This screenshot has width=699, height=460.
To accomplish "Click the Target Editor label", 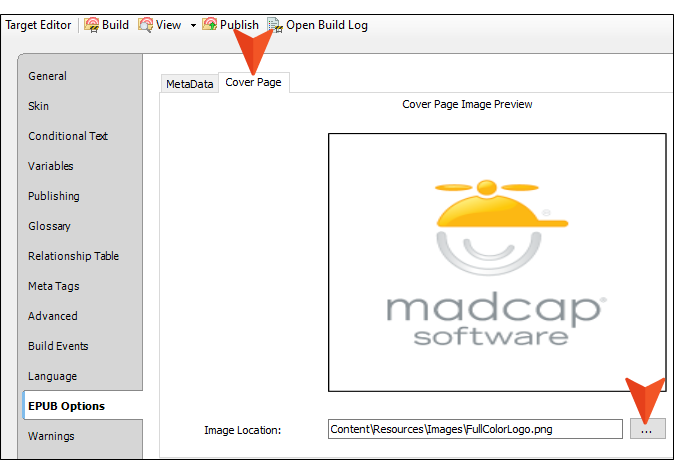I will [38, 25].
